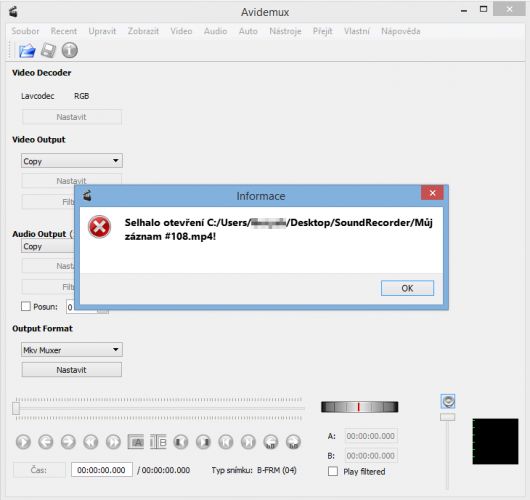Click the jog shuttle wheel control
The image size is (530, 500).
coord(360,407)
